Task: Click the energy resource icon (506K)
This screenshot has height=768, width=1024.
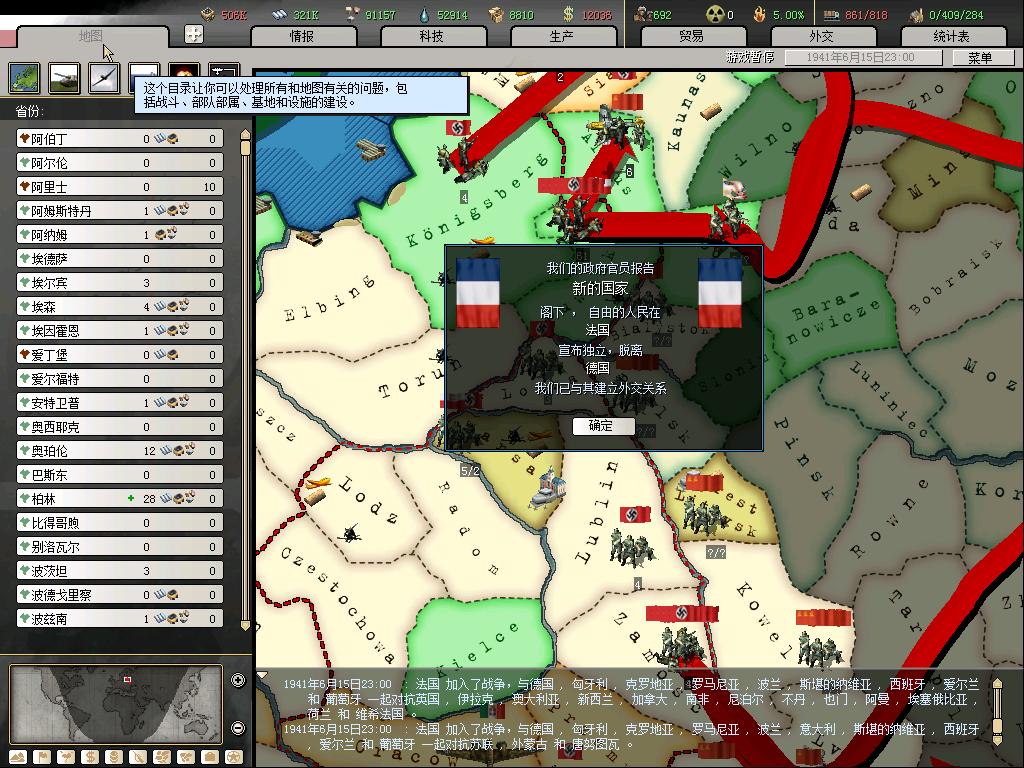Action: [208, 14]
